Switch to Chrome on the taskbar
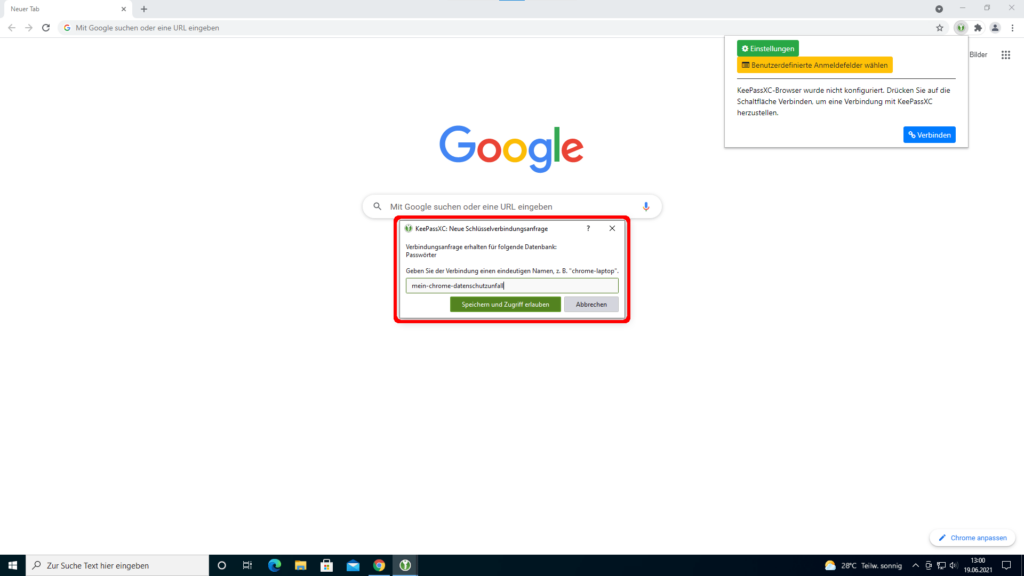This screenshot has height=576, width=1024. (379, 566)
